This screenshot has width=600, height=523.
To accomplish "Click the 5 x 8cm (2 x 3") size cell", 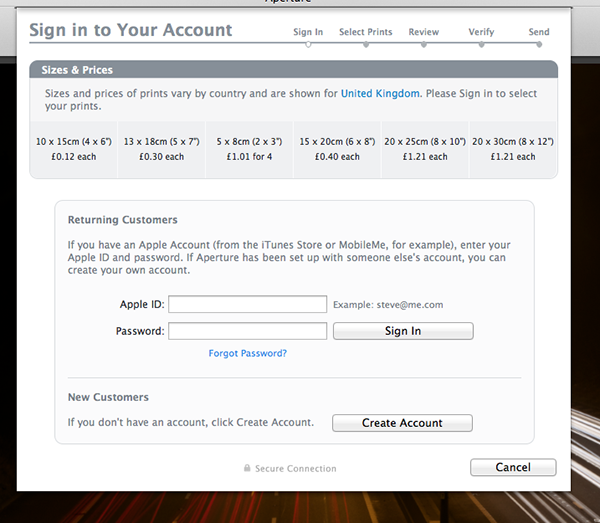I will pyautogui.click(x=249, y=149).
